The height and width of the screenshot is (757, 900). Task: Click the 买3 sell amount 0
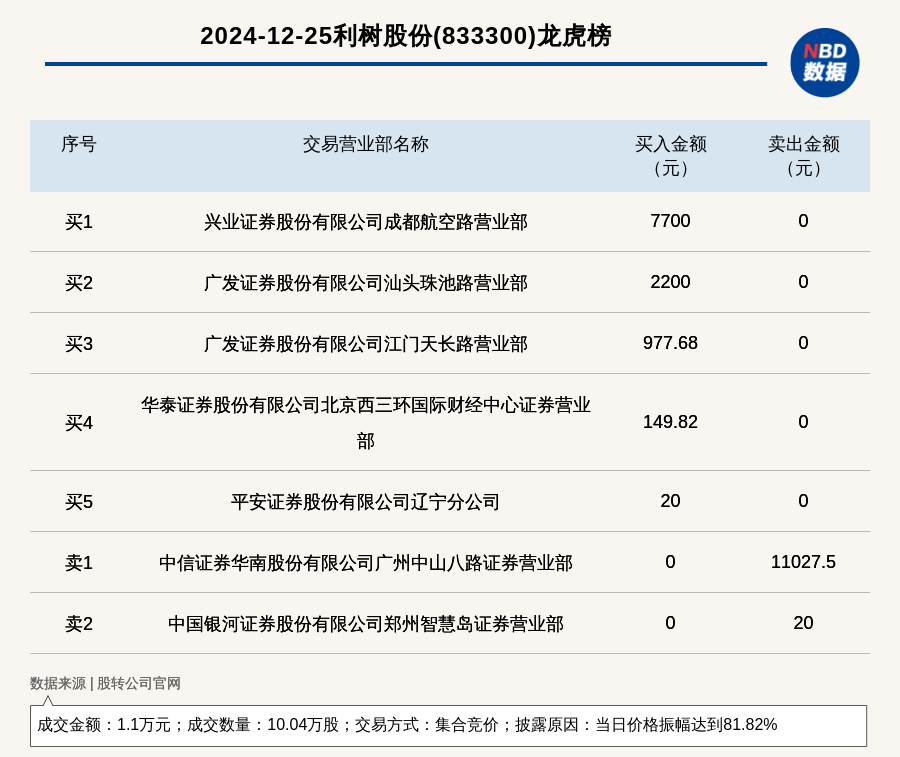[804, 343]
